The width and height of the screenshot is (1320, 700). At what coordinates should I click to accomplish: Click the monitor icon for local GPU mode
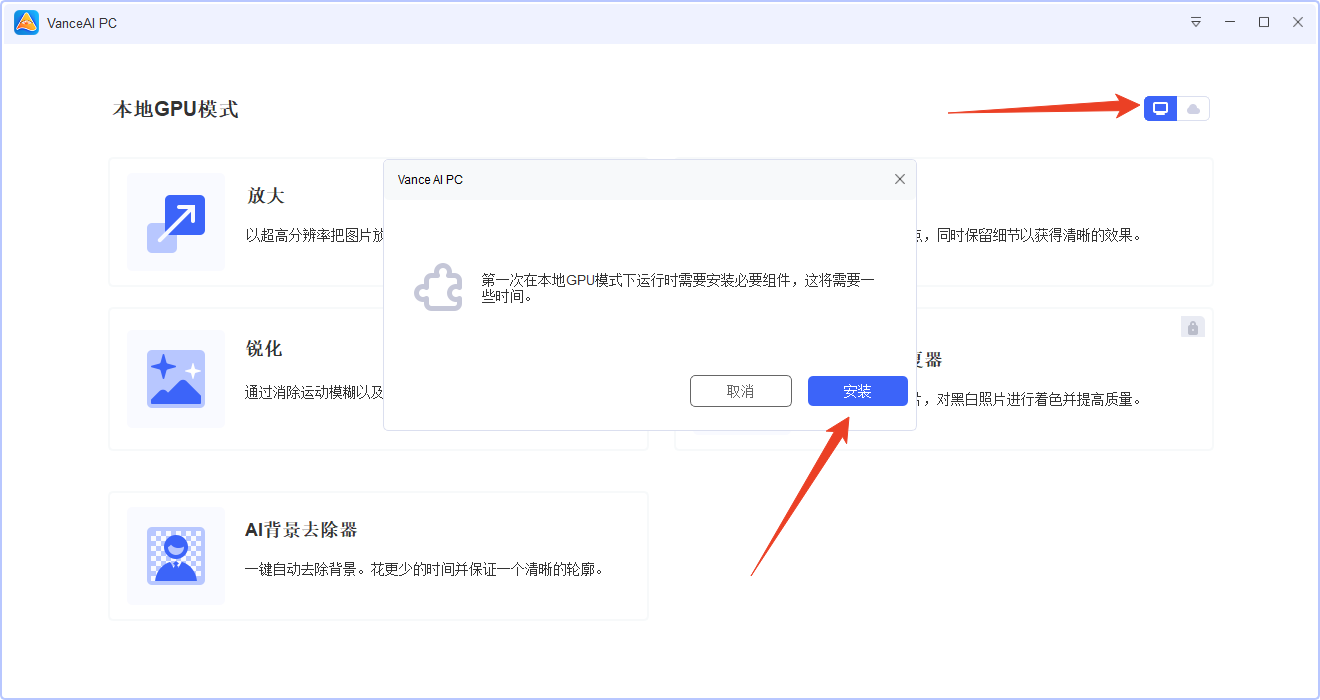[x=1159, y=108]
